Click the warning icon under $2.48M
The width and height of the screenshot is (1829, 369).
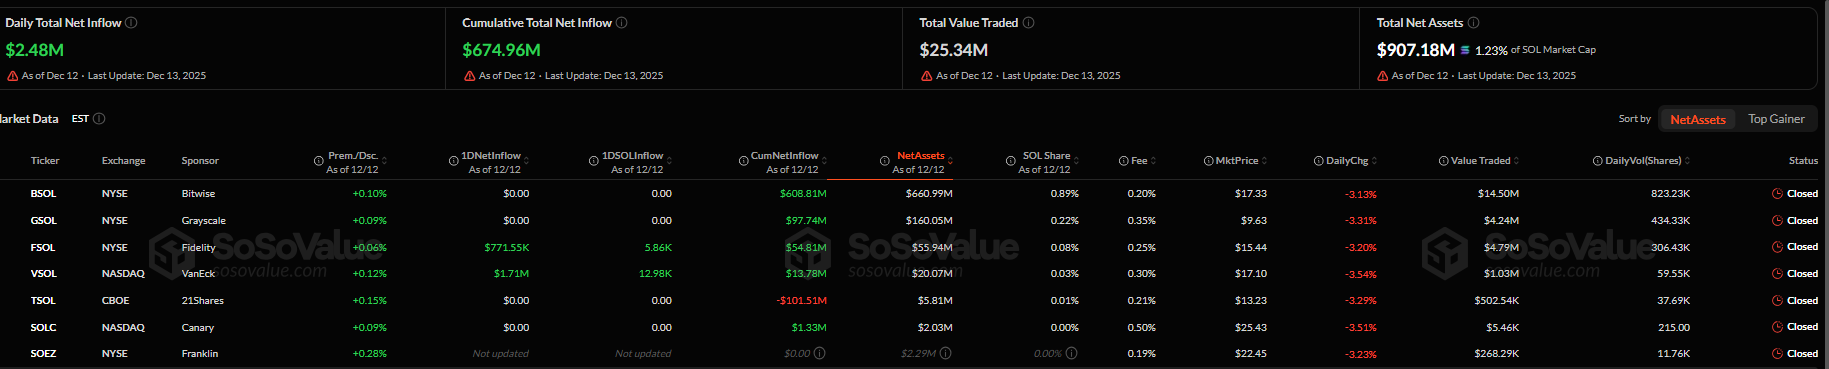pyautogui.click(x=13, y=76)
